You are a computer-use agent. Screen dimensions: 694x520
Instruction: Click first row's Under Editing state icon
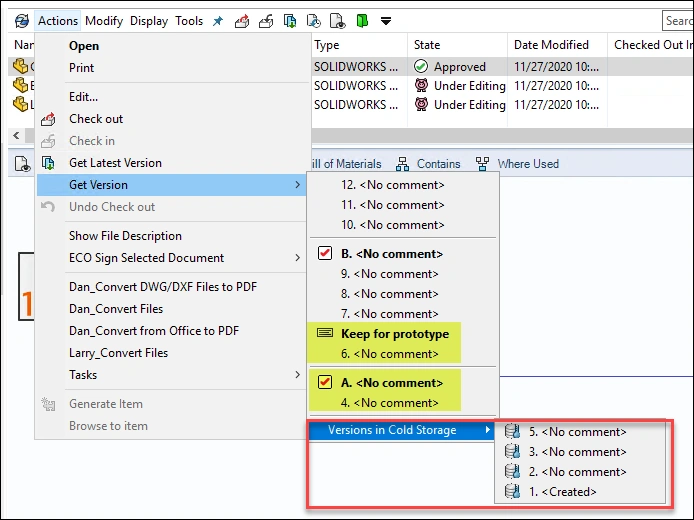tap(421, 85)
